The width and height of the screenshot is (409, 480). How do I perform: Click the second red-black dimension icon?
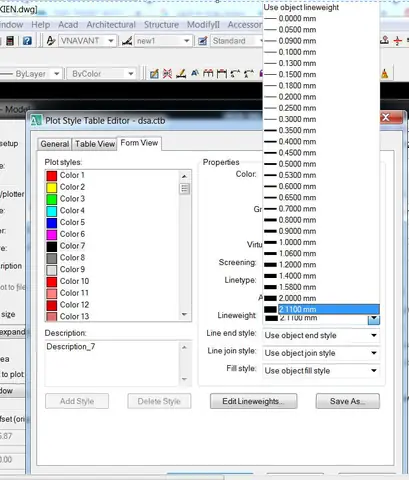pyautogui.click(x=222, y=73)
